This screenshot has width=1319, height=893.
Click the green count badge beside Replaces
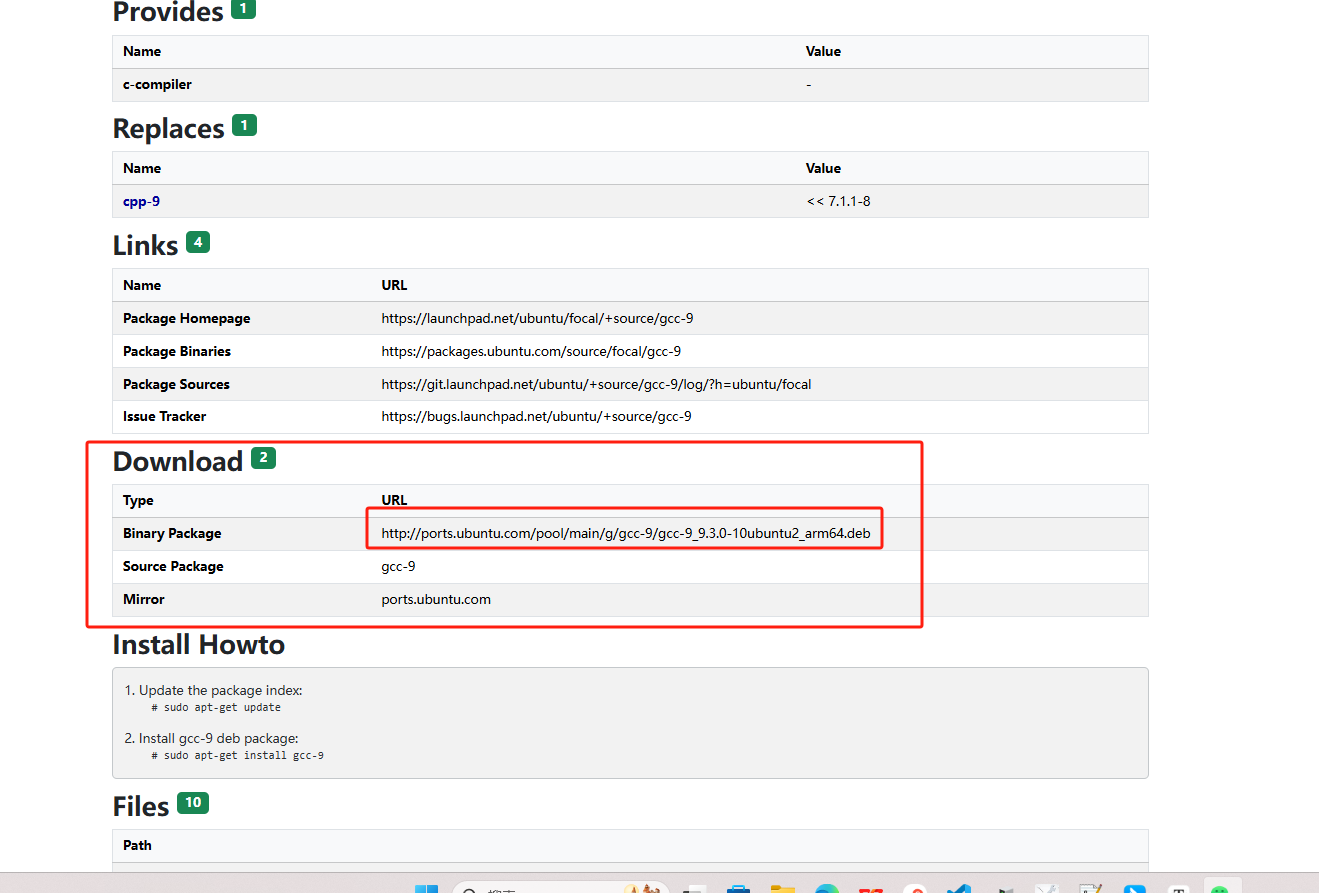244,126
